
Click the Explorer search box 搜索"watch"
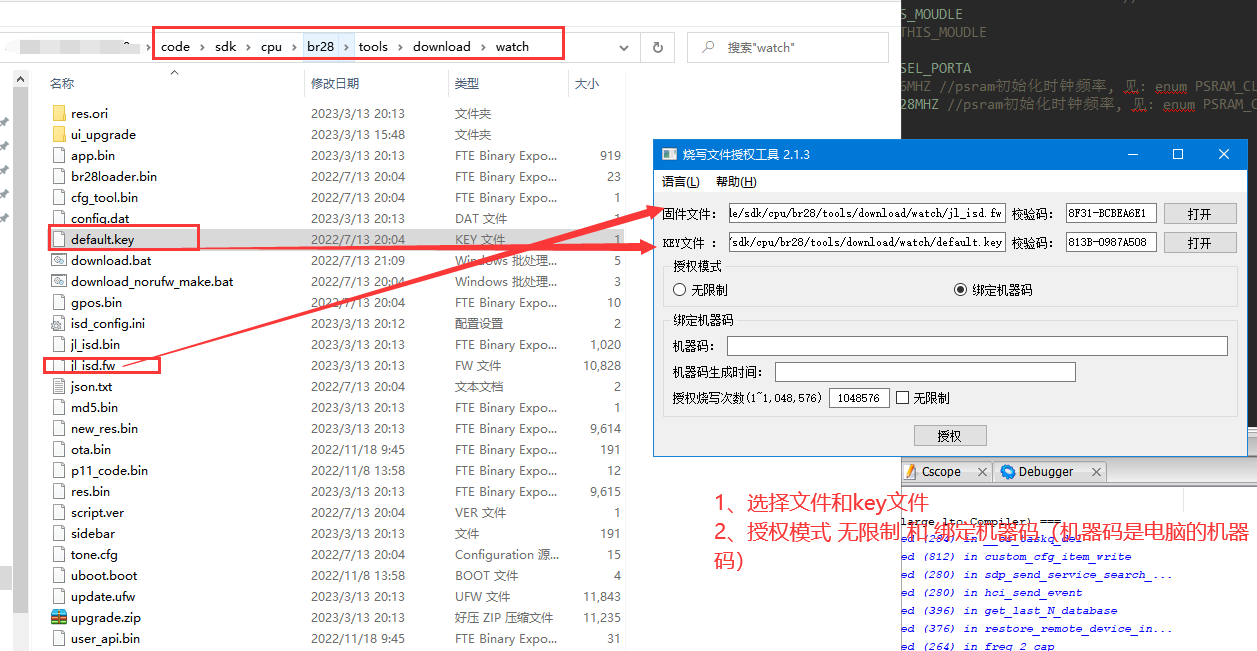click(x=789, y=47)
